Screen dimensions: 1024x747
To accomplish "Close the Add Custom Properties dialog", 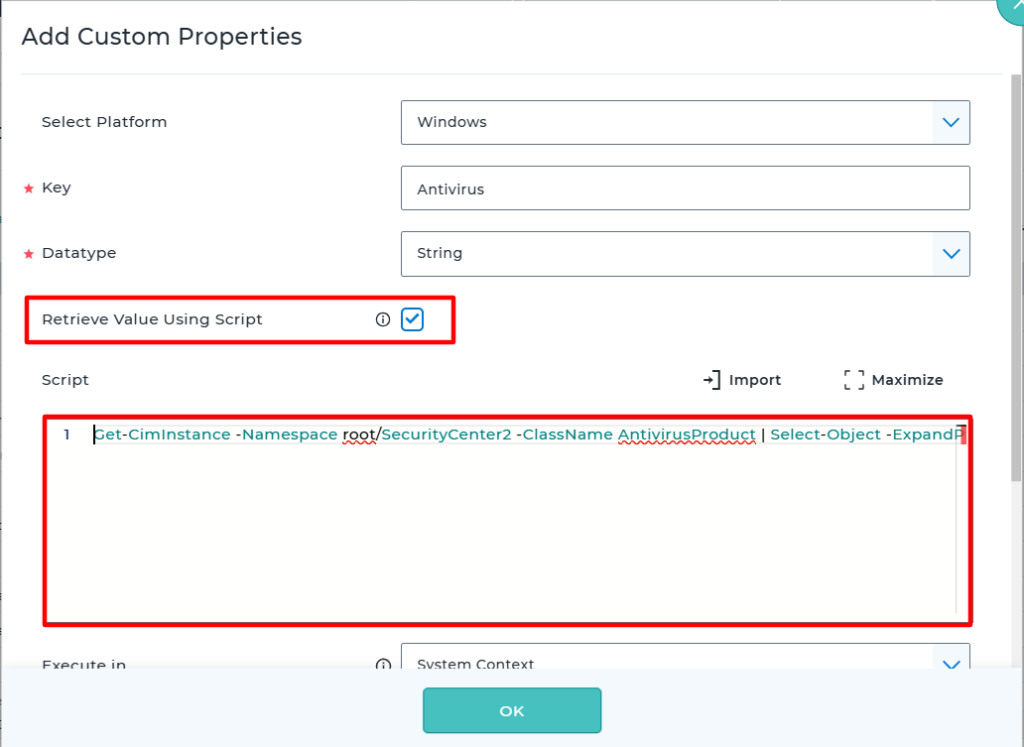I will (x=1012, y=8).
